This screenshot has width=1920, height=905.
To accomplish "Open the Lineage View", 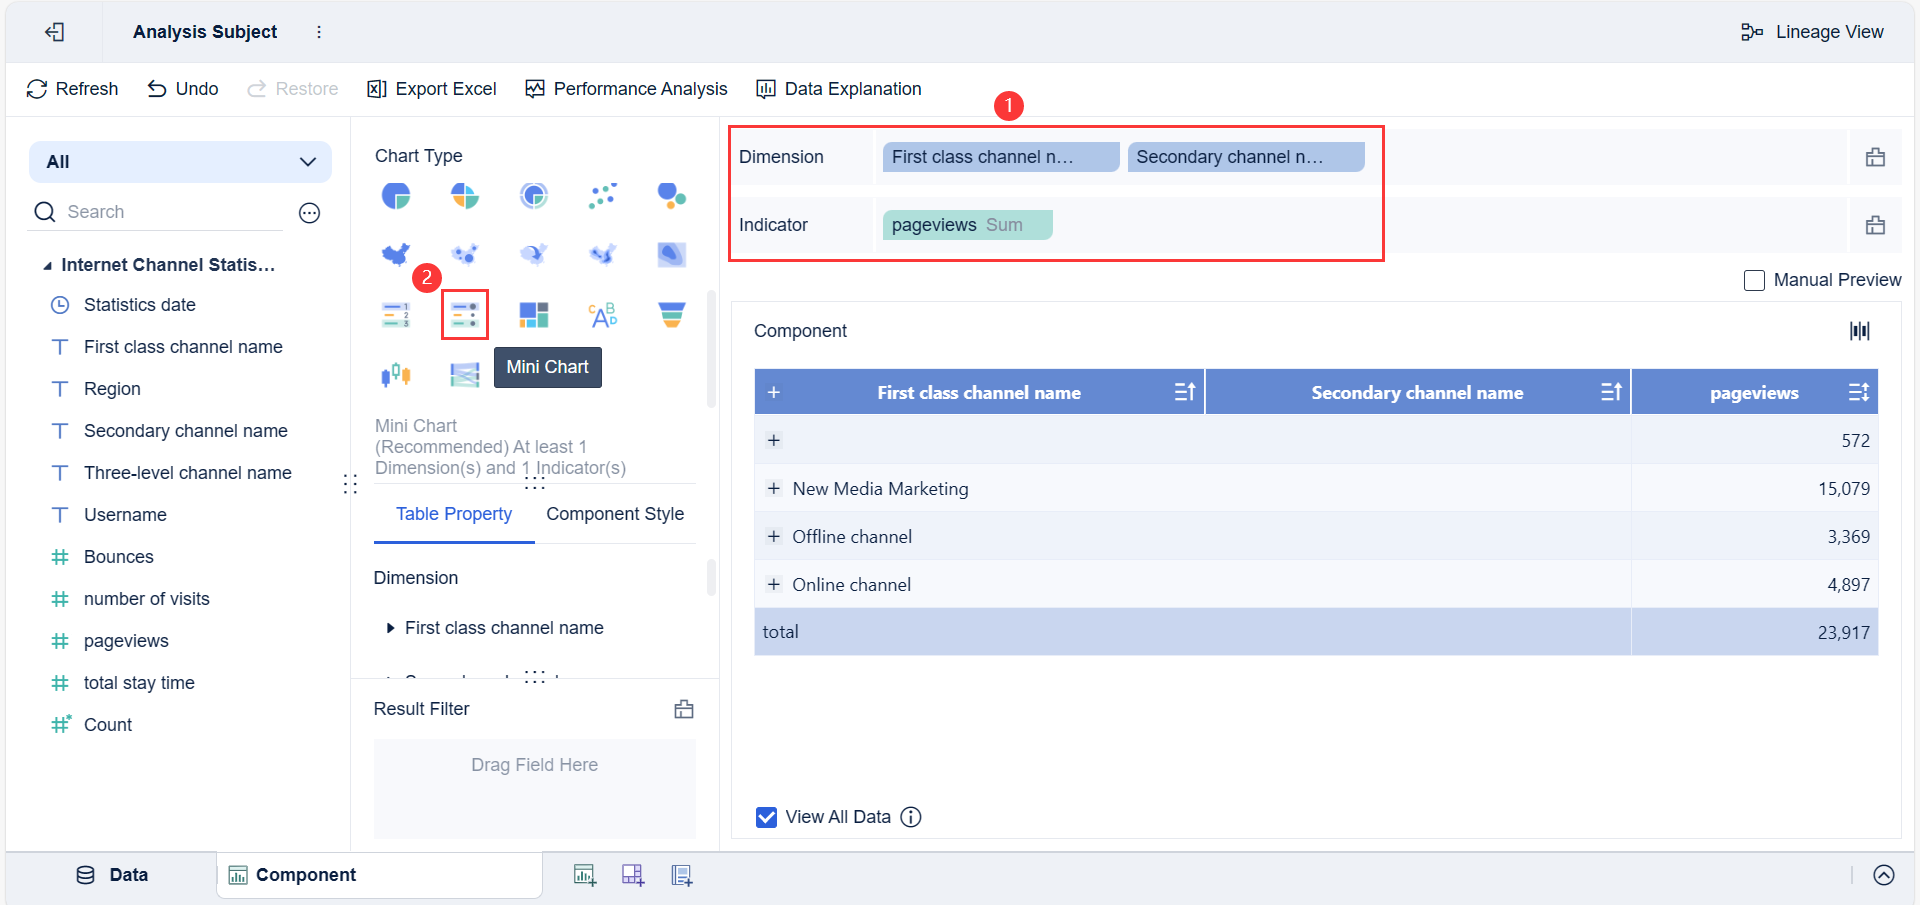I will [1812, 32].
